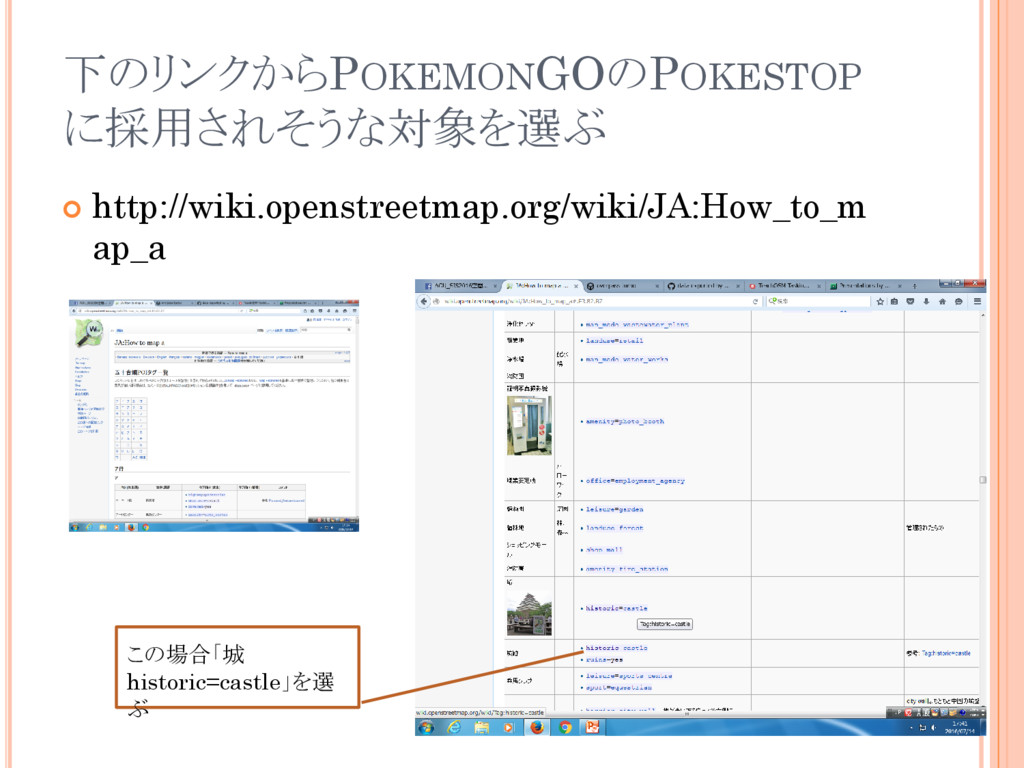Switch to the Presentations browser tab
Screen dimensions: 1024x768
pyautogui.click(x=865, y=286)
